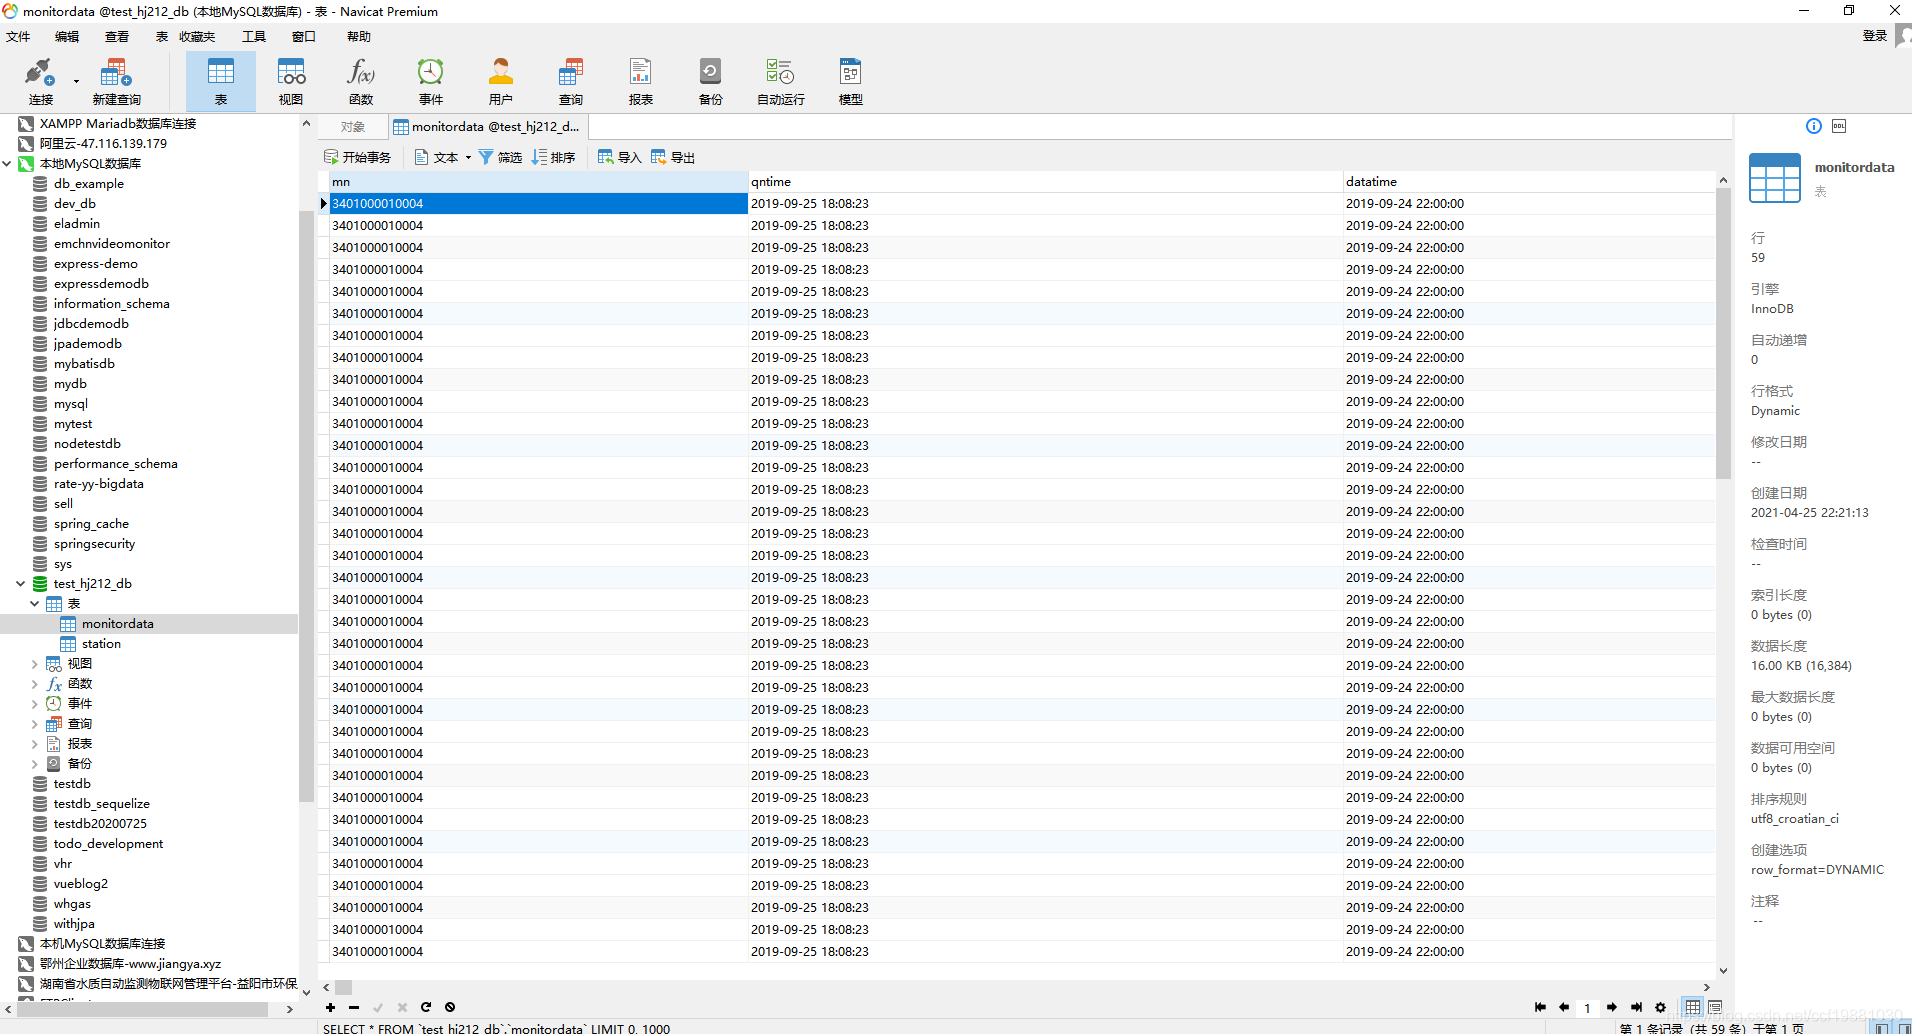Refresh the table data
This screenshot has width=1912, height=1034.
coord(426,1007)
